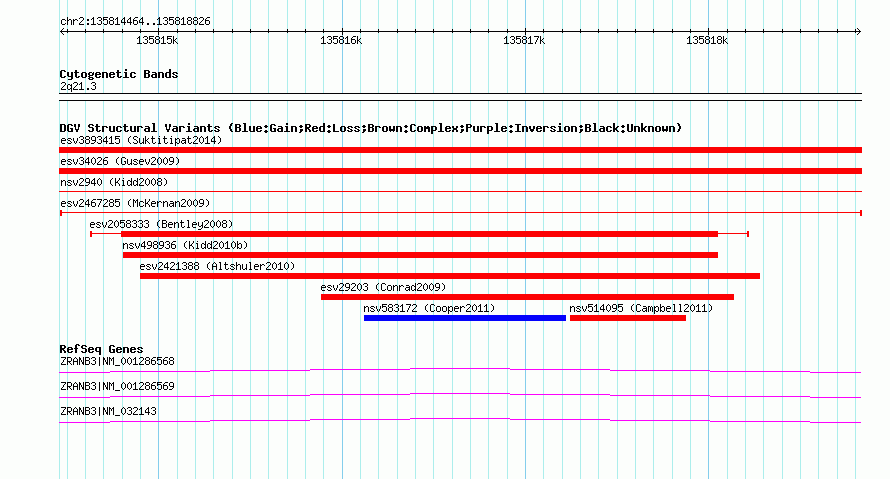Image resolution: width=890 pixels, height=479 pixels.
Task: Click the ZRANB3|NM_032143 gene label
Action: [x=108, y=411]
